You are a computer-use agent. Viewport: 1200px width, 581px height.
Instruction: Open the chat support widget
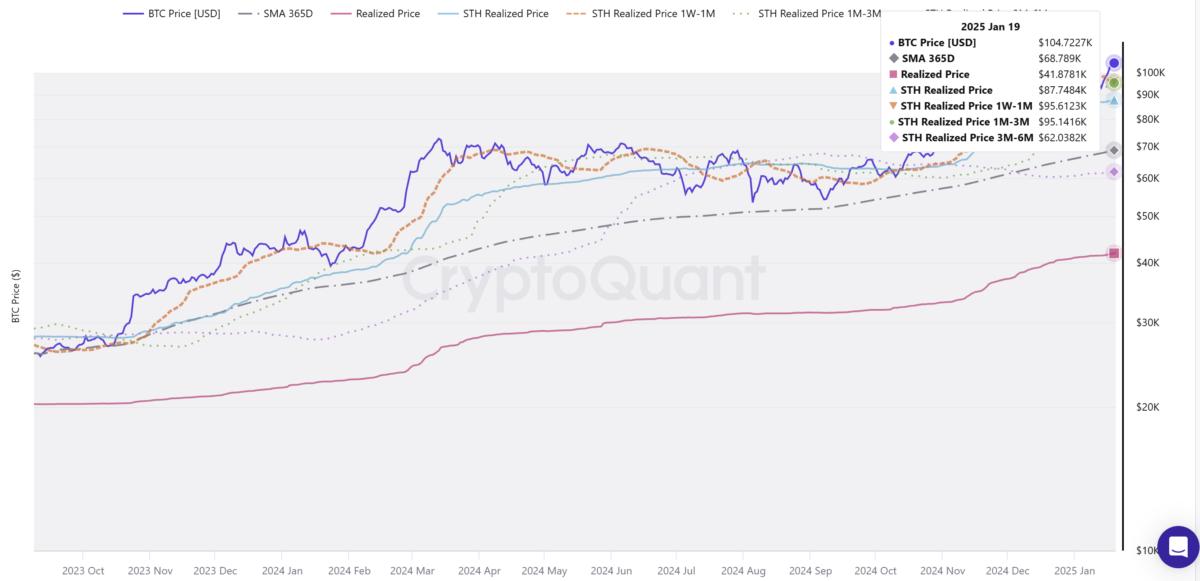[1177, 547]
